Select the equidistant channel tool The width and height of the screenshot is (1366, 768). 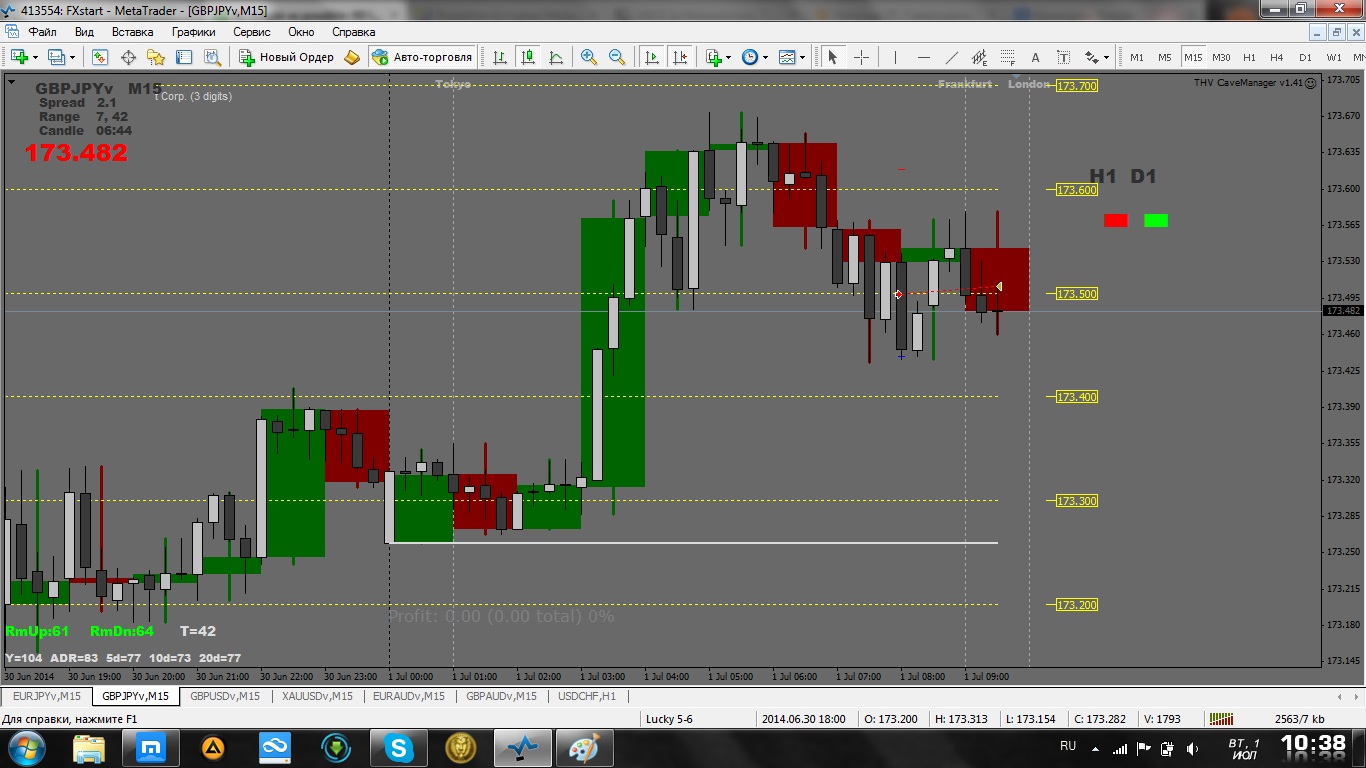pos(979,57)
